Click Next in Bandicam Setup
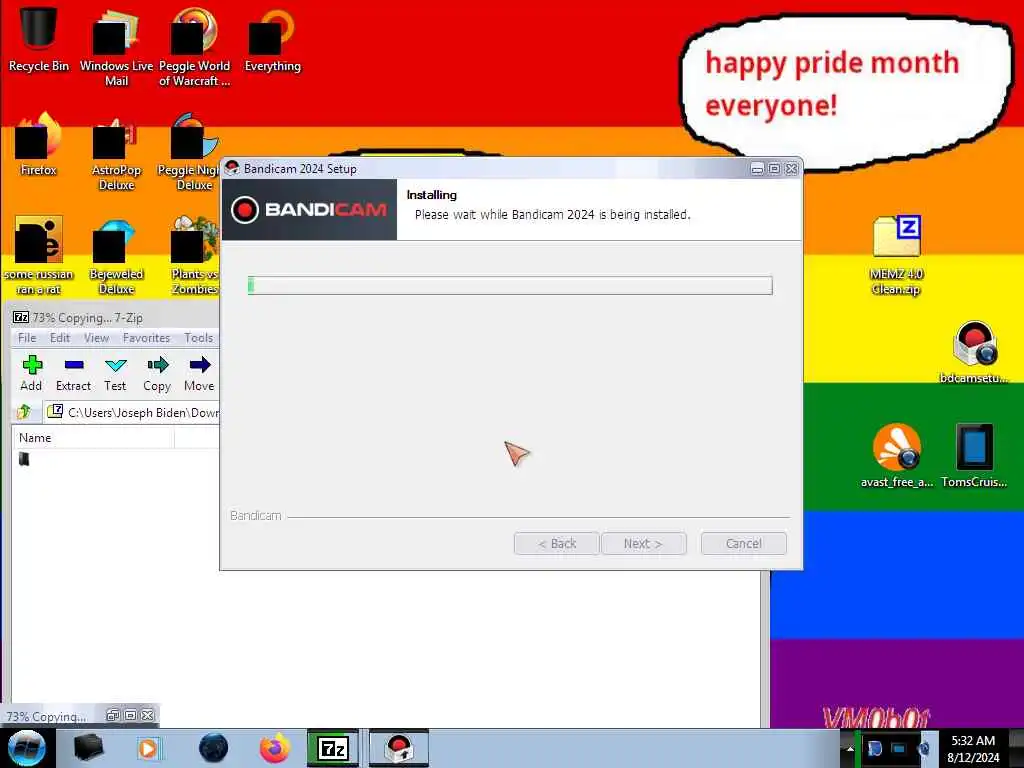The height and width of the screenshot is (768, 1024). coord(643,543)
